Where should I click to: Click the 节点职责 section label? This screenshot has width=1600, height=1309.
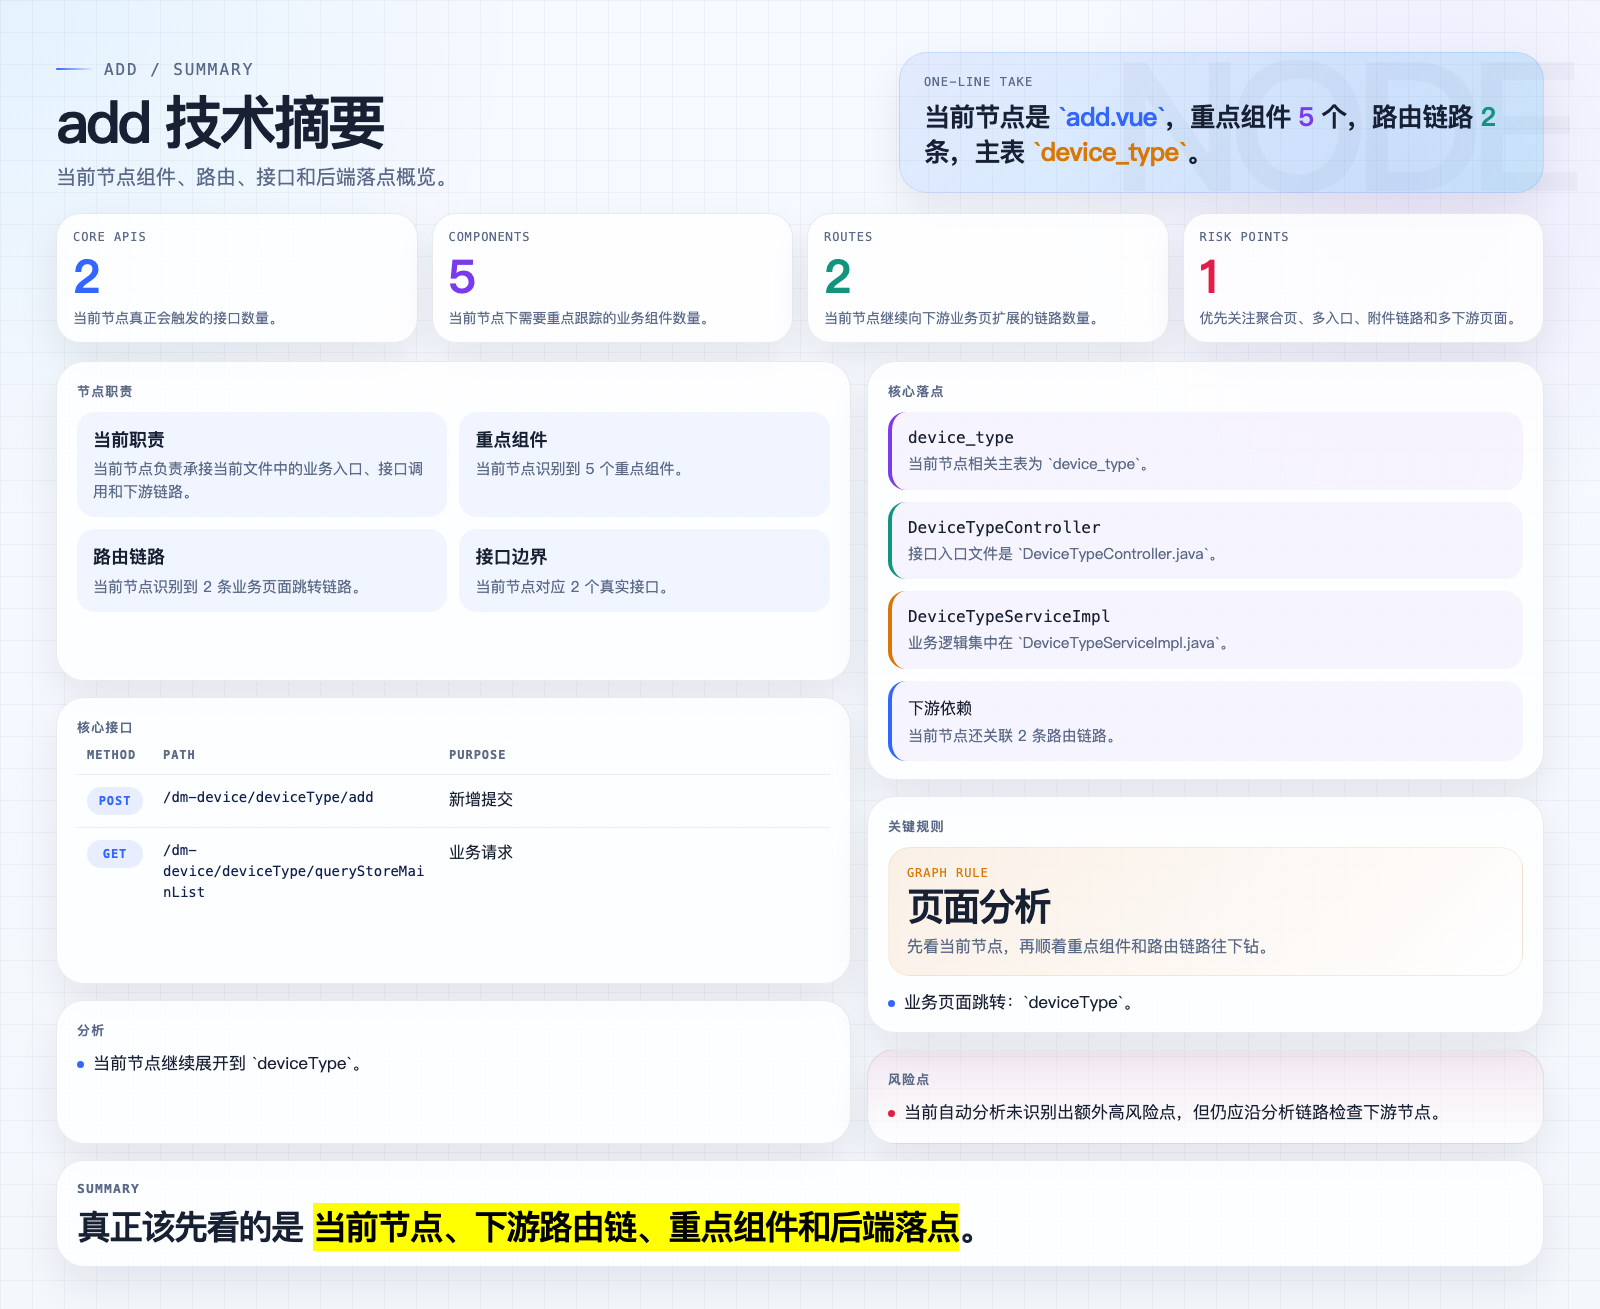104,391
